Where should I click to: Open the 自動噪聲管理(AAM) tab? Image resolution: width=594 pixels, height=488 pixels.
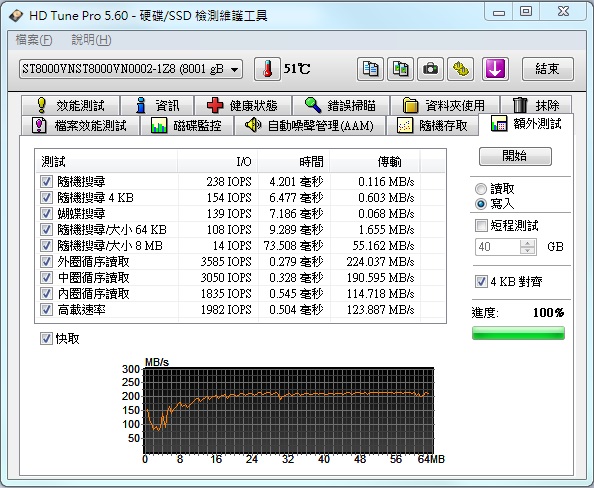(310, 125)
